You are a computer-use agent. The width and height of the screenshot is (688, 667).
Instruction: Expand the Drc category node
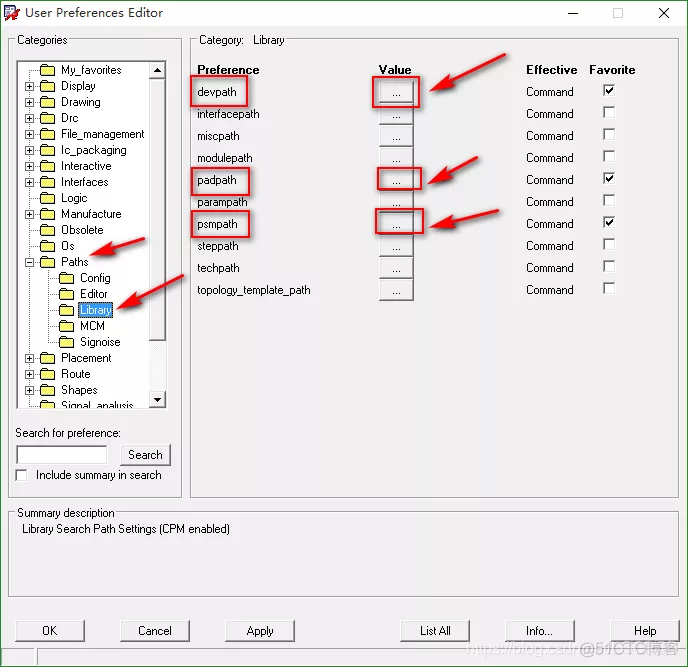[x=29, y=118]
